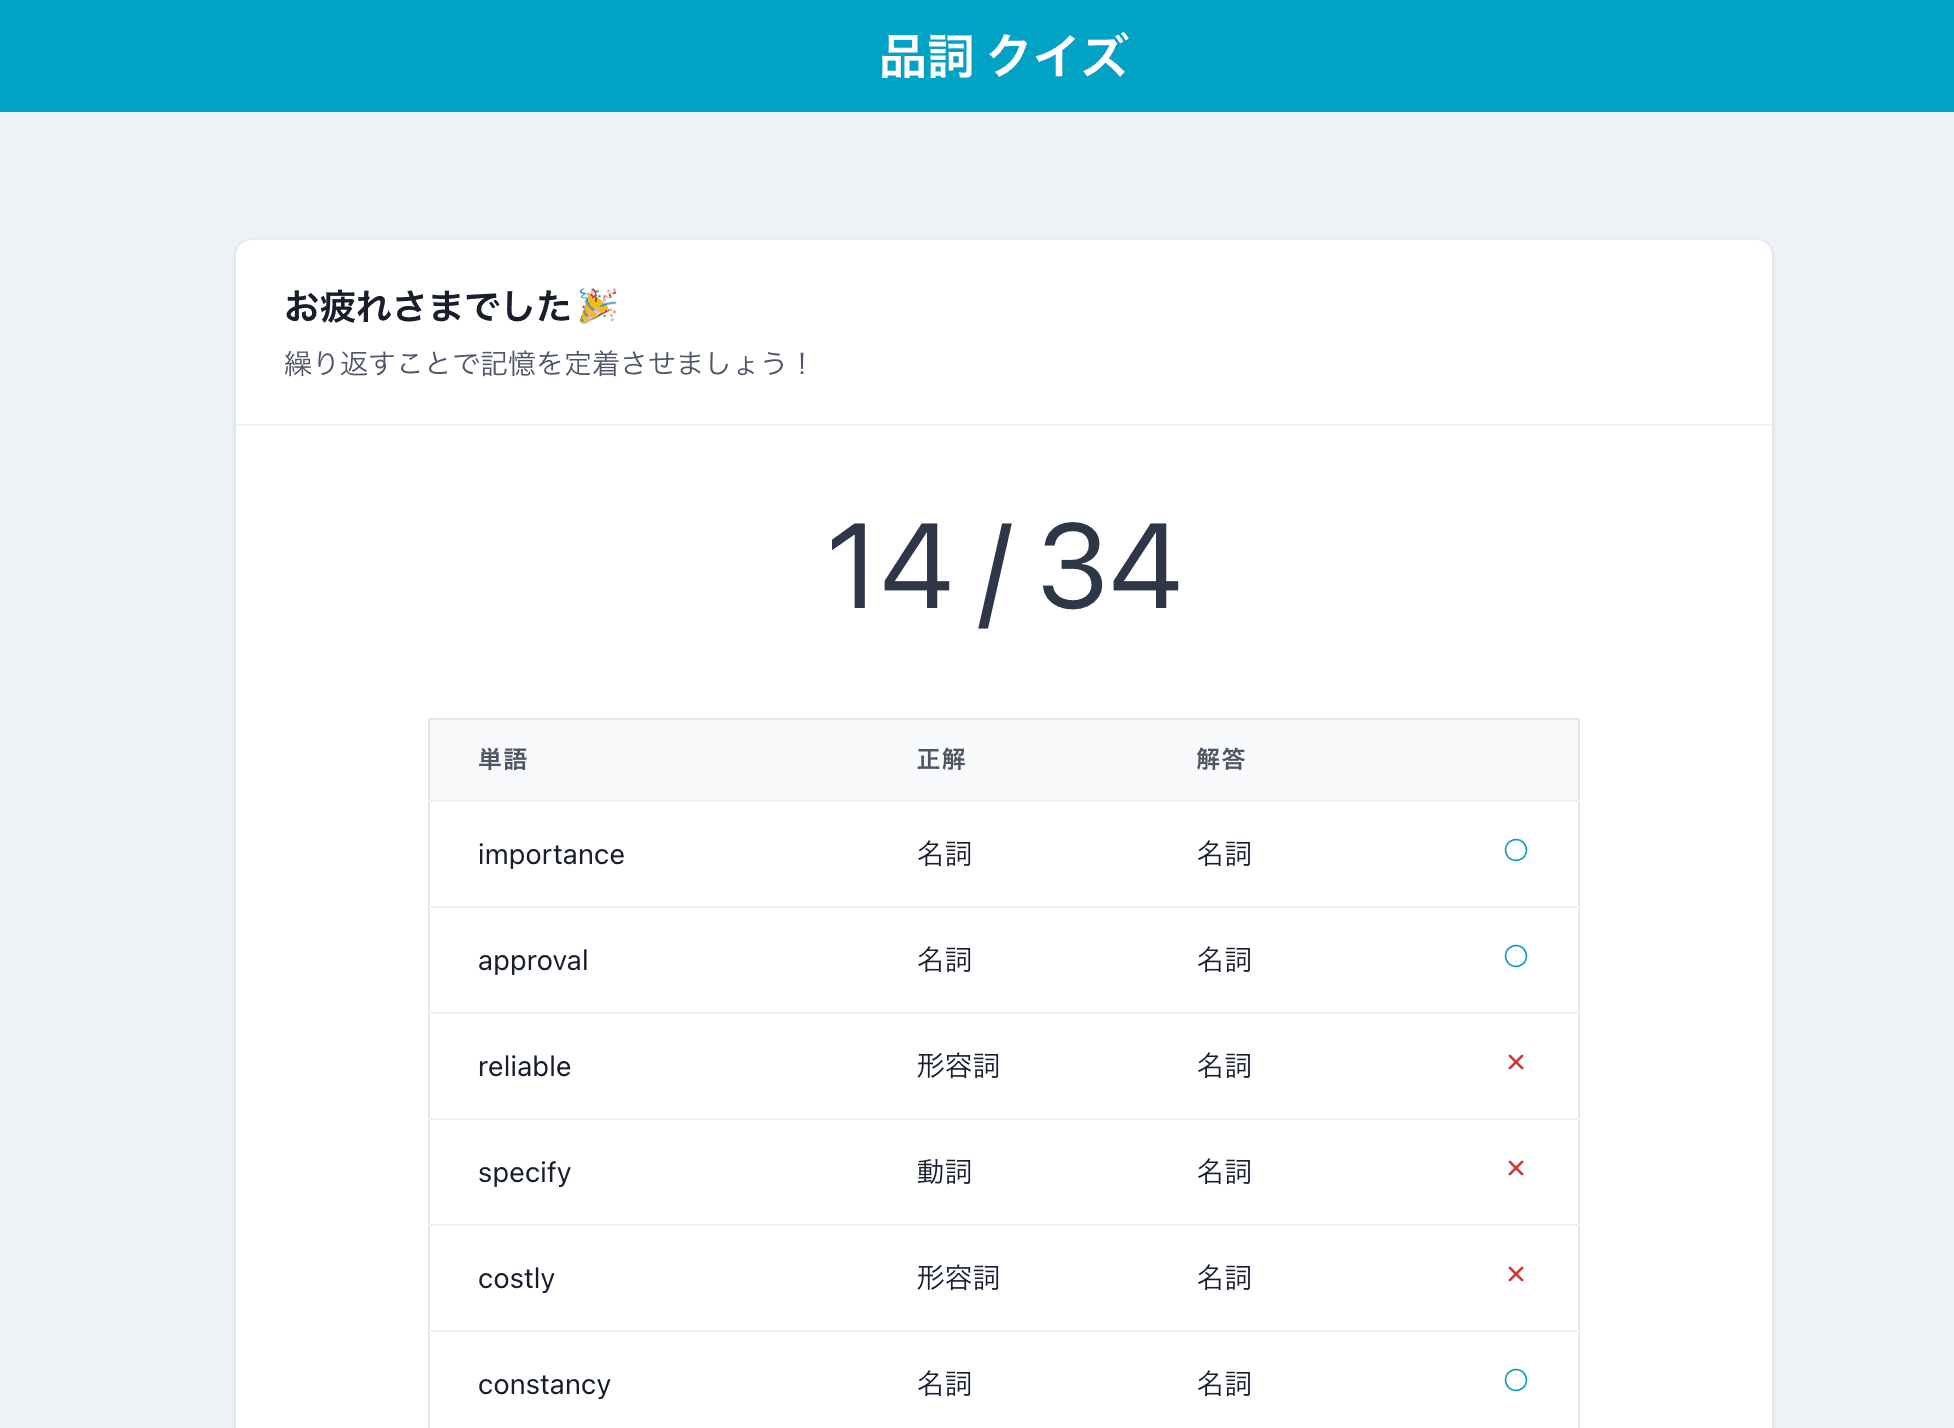Click 動詞 correct answer for specify
This screenshot has height=1428, width=1954.
pyautogui.click(x=944, y=1173)
